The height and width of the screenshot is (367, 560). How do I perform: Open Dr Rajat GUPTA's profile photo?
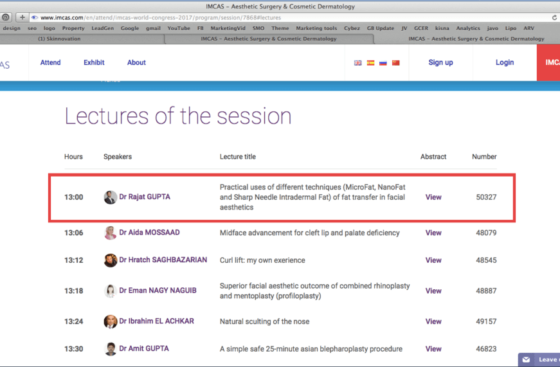[110, 197]
